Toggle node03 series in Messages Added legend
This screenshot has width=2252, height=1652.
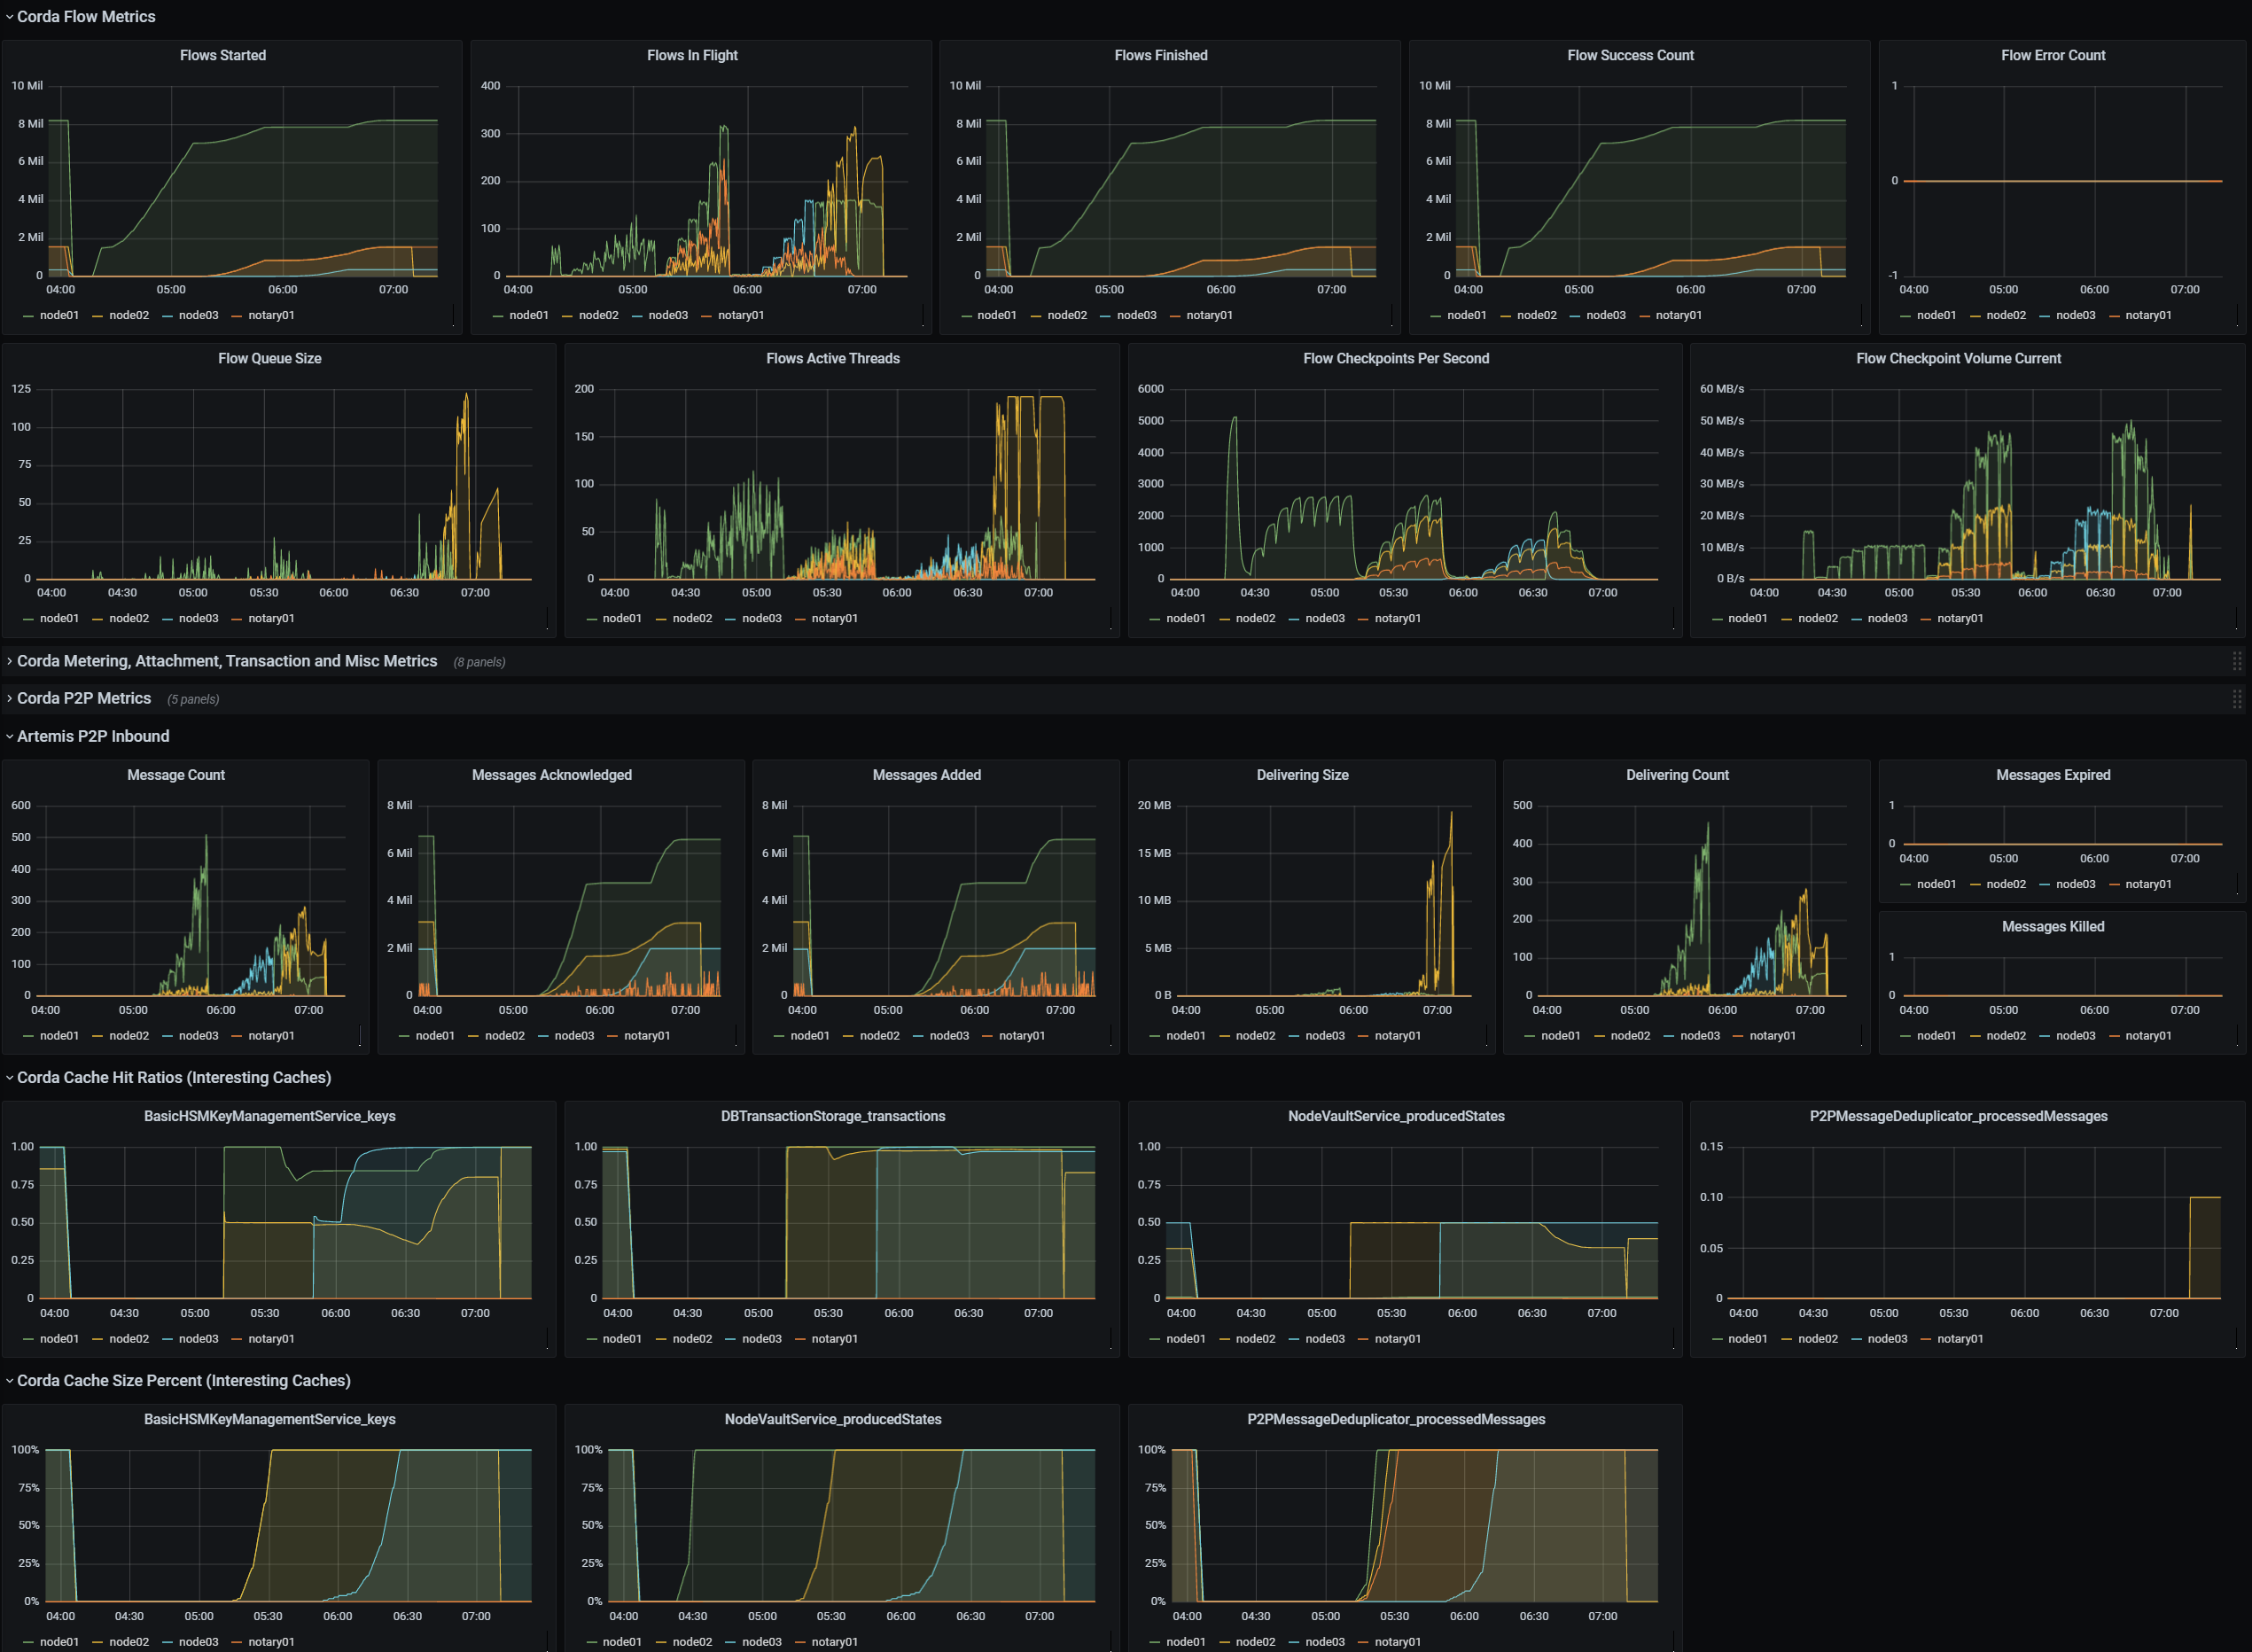coord(949,1035)
